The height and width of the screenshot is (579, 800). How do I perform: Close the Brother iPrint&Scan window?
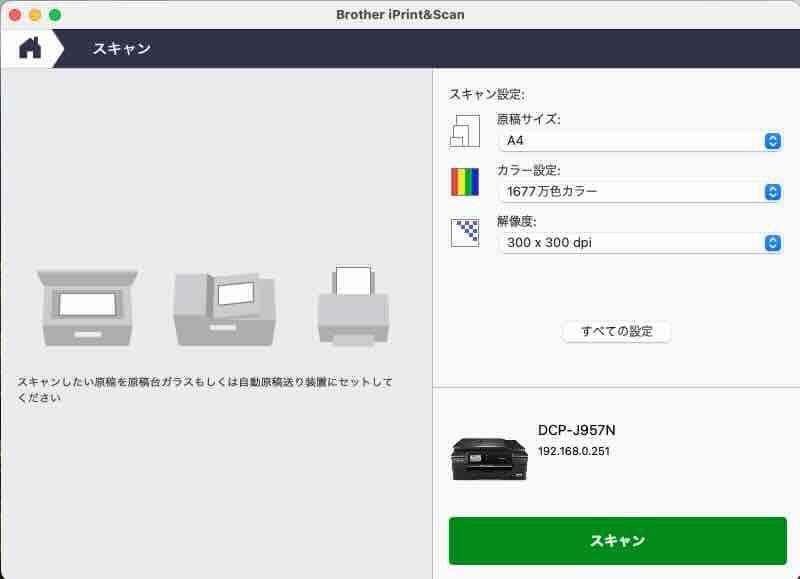(x=15, y=15)
